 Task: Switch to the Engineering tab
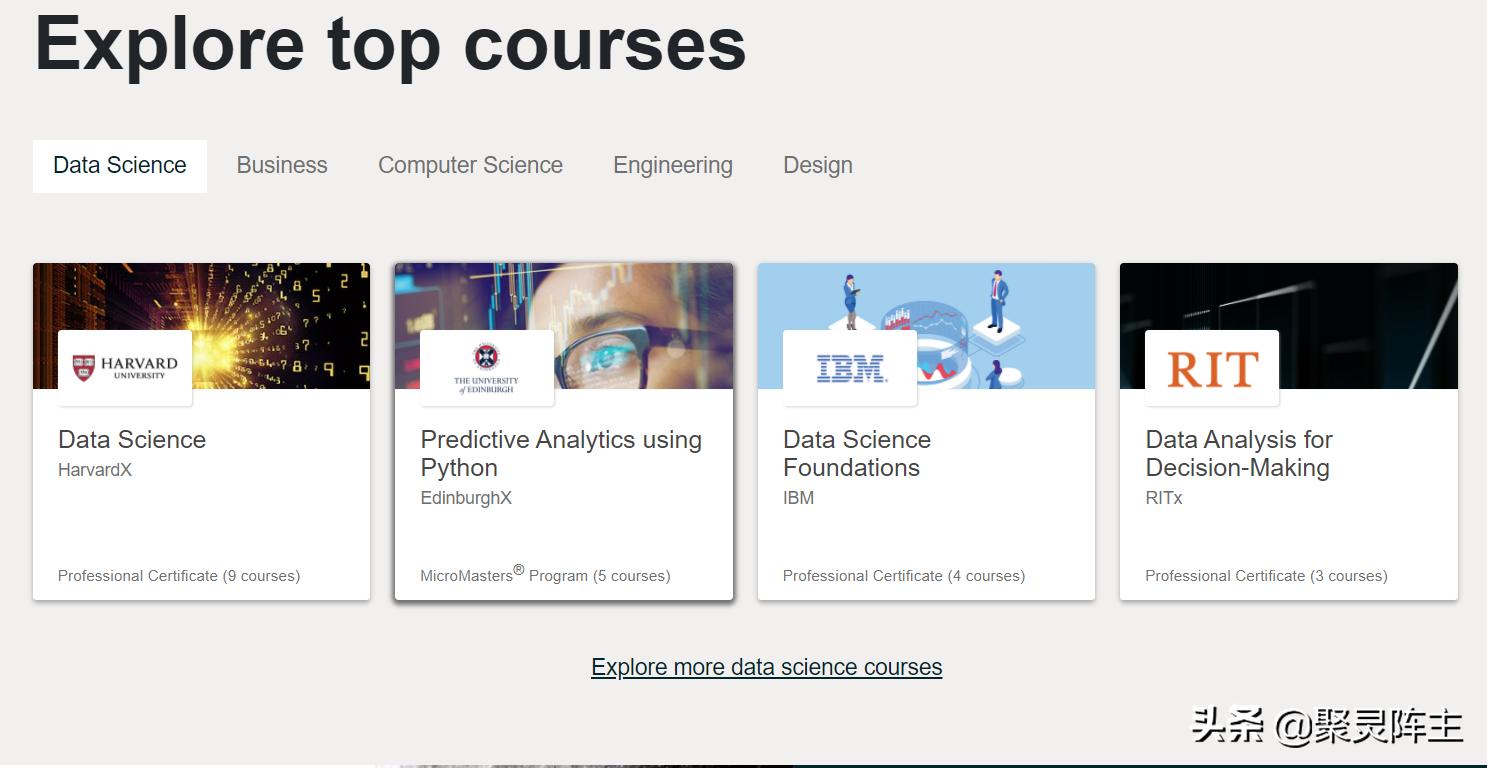pyautogui.click(x=673, y=166)
